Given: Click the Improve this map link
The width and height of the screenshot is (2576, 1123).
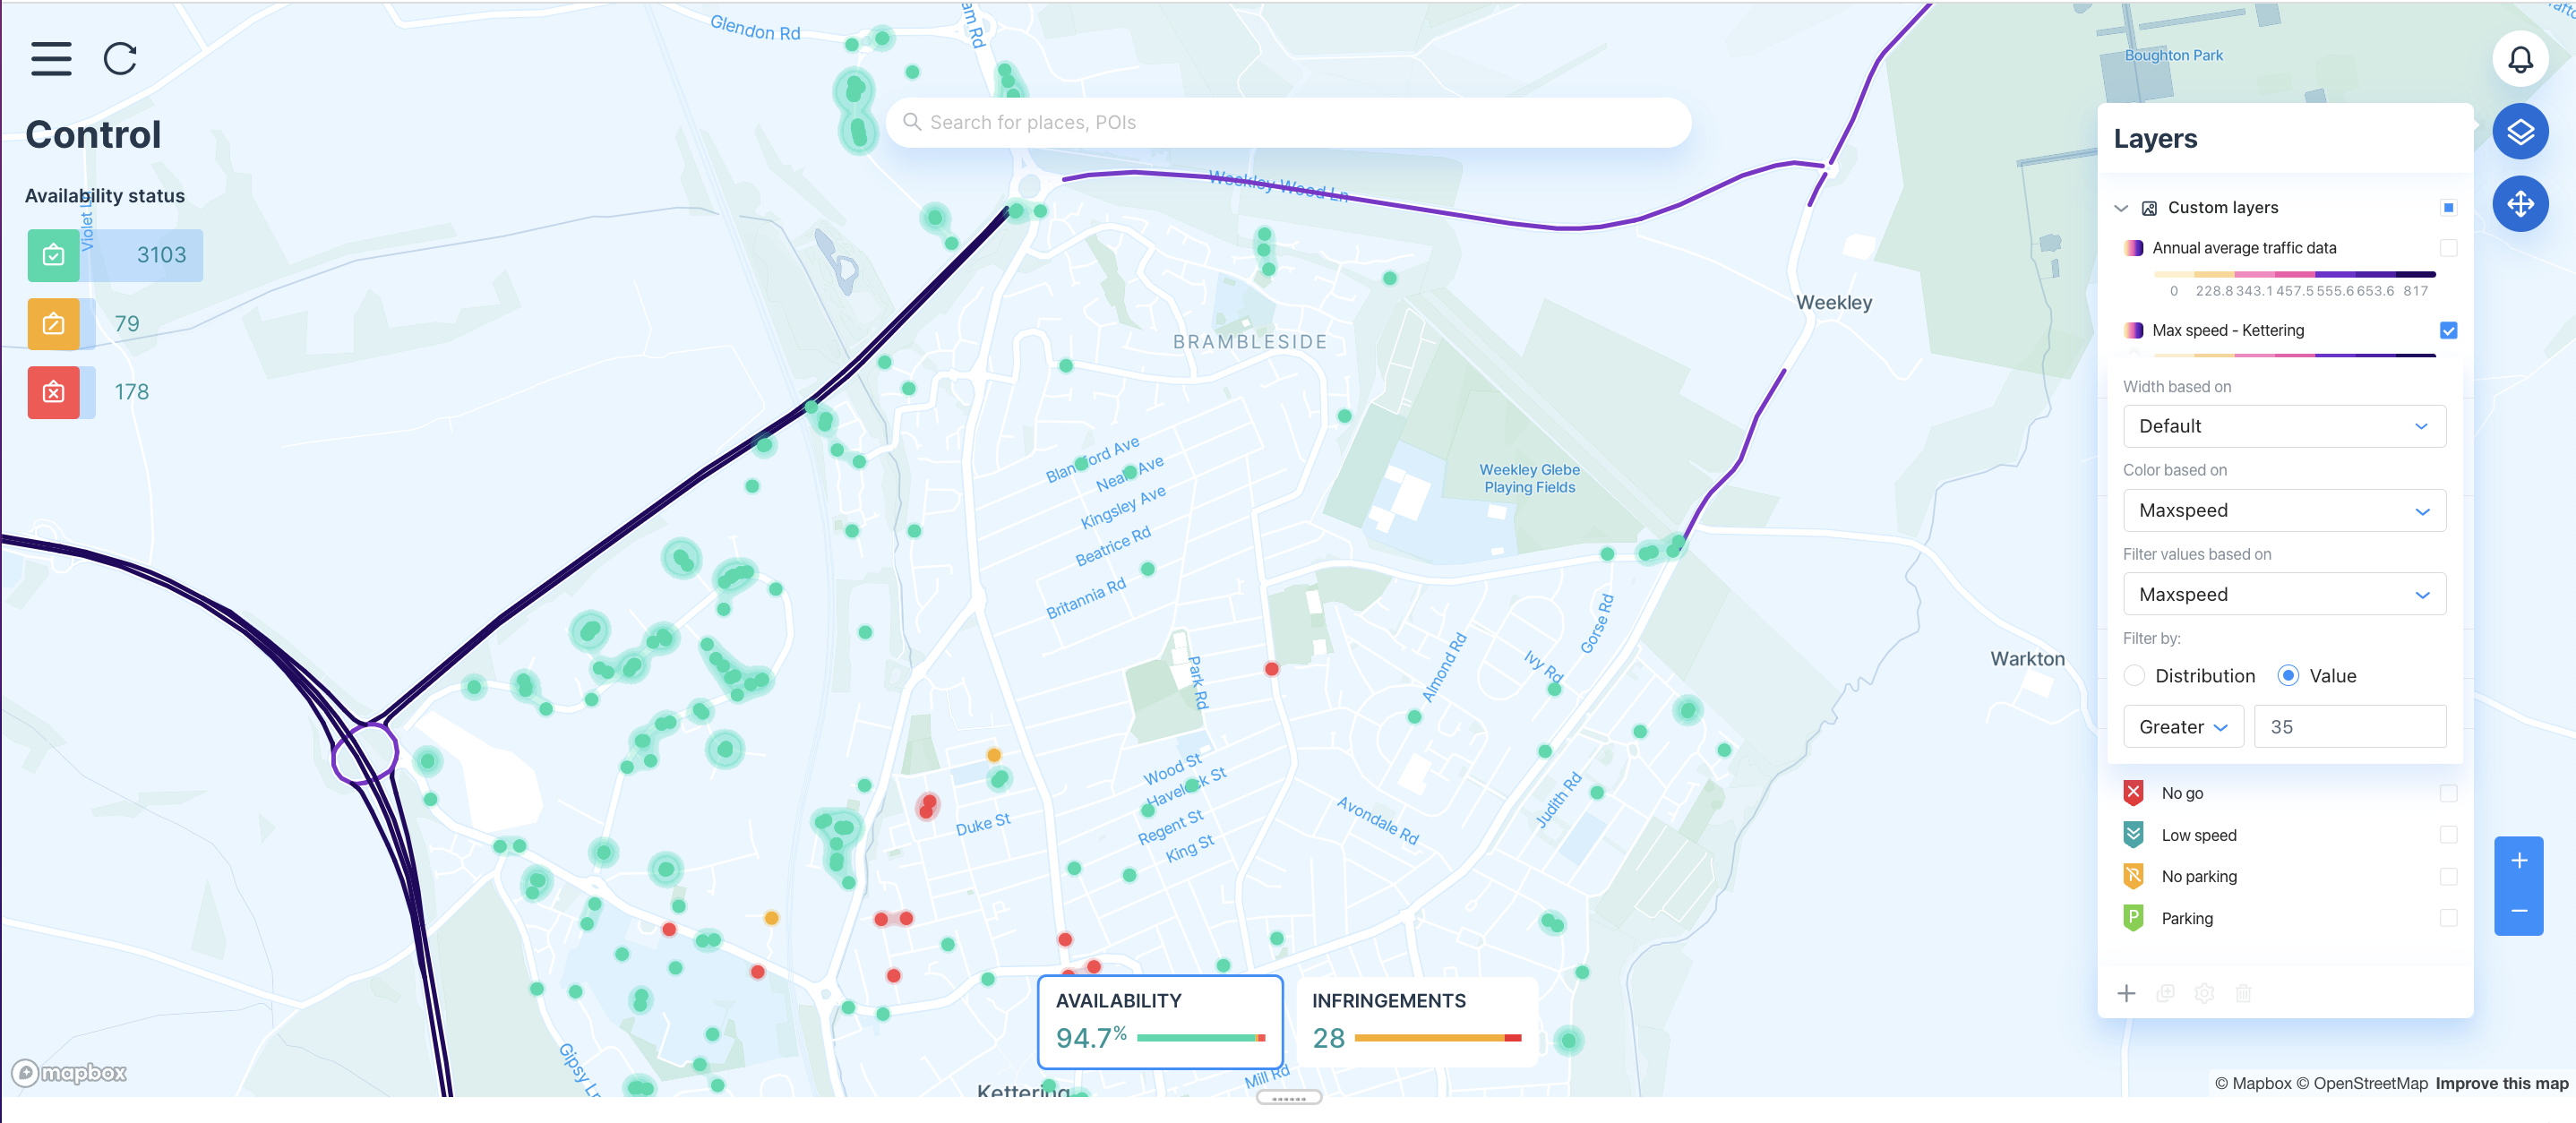Looking at the screenshot, I should pos(2501,1083).
